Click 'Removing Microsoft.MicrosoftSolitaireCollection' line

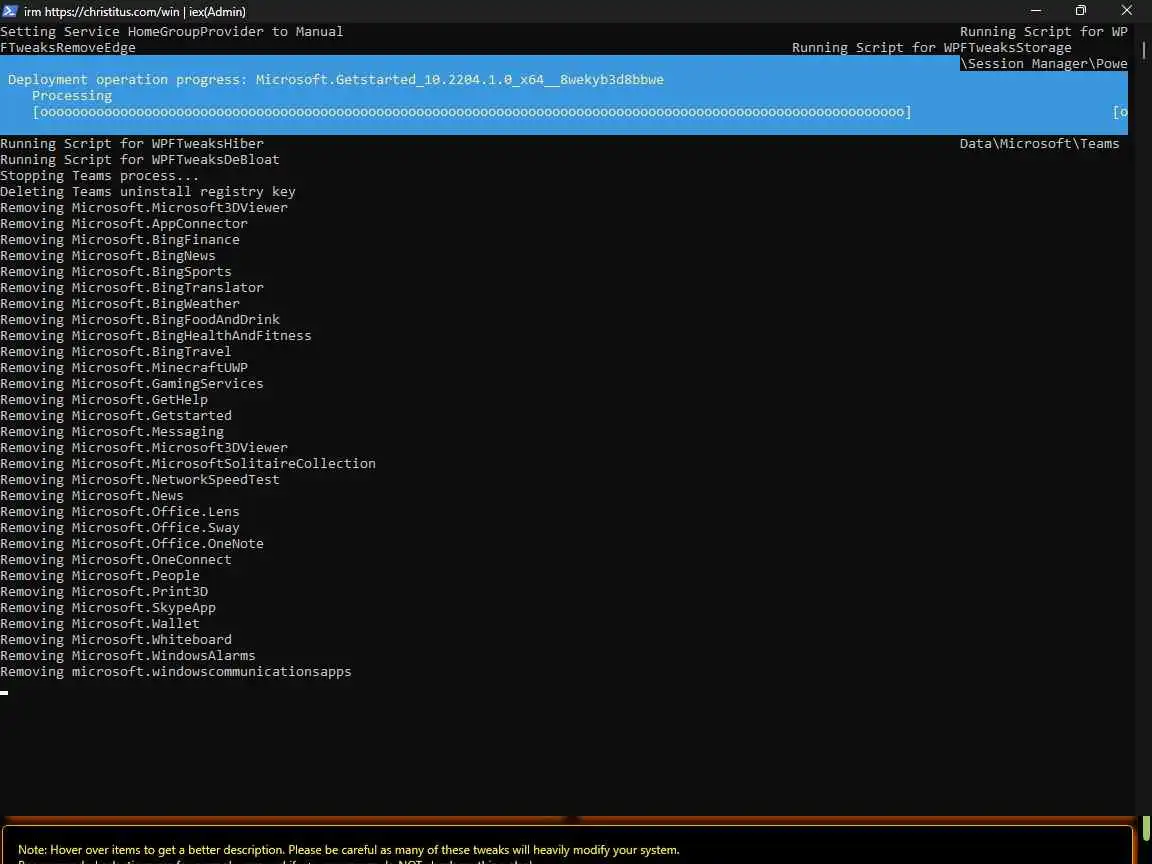pyautogui.click(x=187, y=464)
